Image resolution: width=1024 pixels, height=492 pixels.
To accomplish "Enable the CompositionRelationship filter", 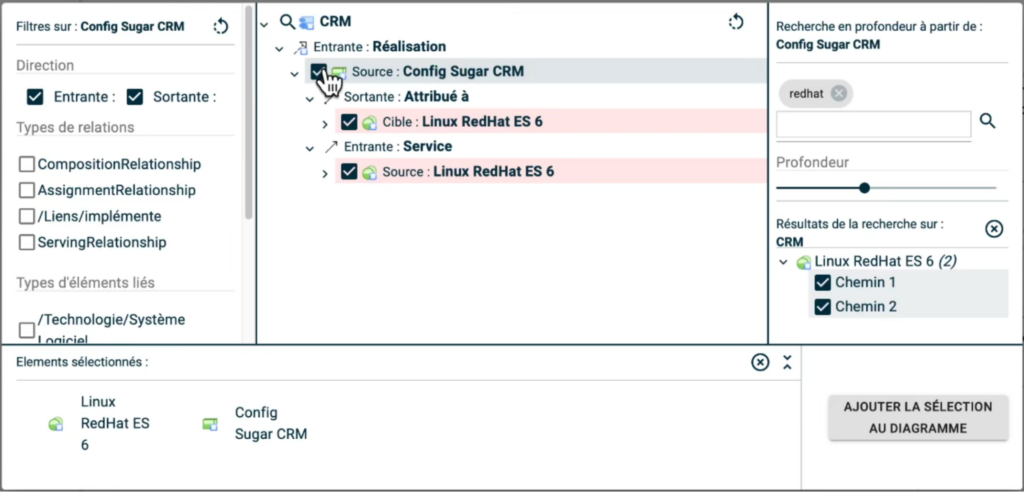I will click(x=27, y=164).
